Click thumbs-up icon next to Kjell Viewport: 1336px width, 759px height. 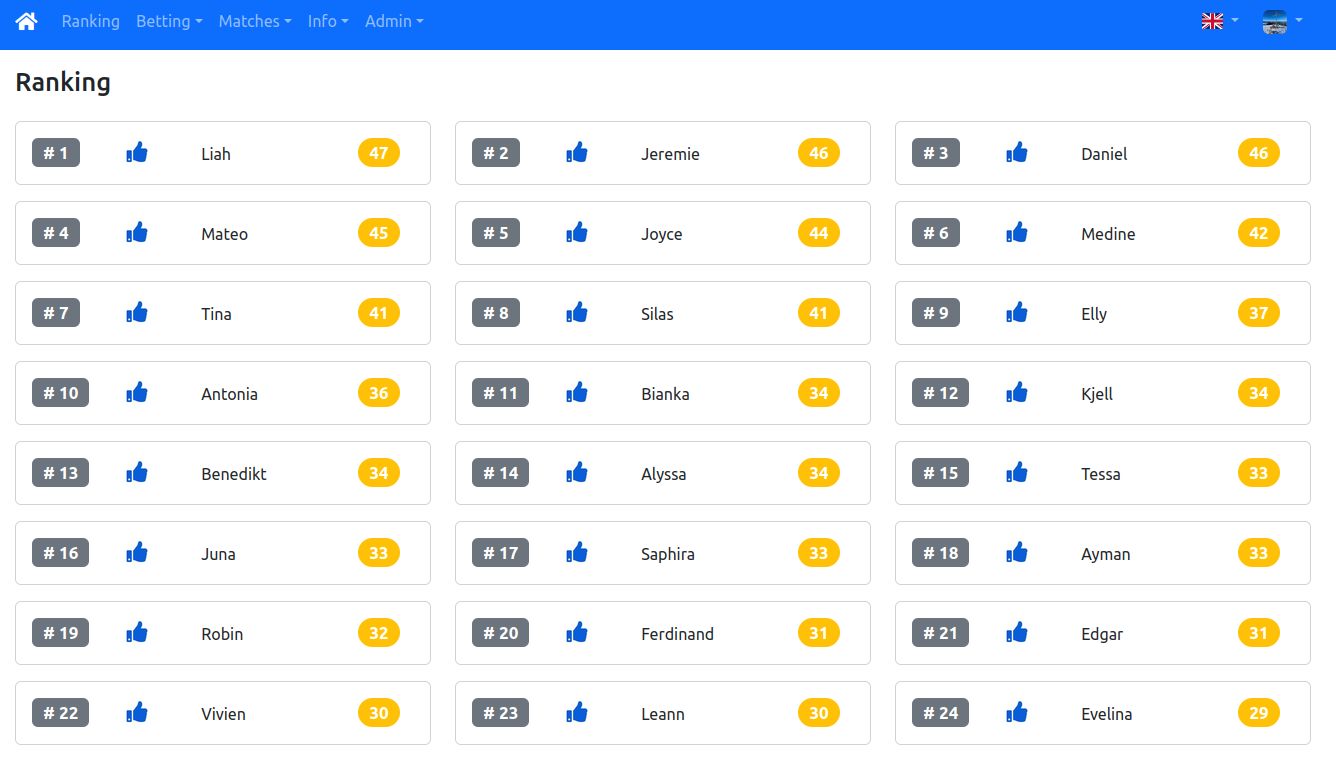point(1017,393)
